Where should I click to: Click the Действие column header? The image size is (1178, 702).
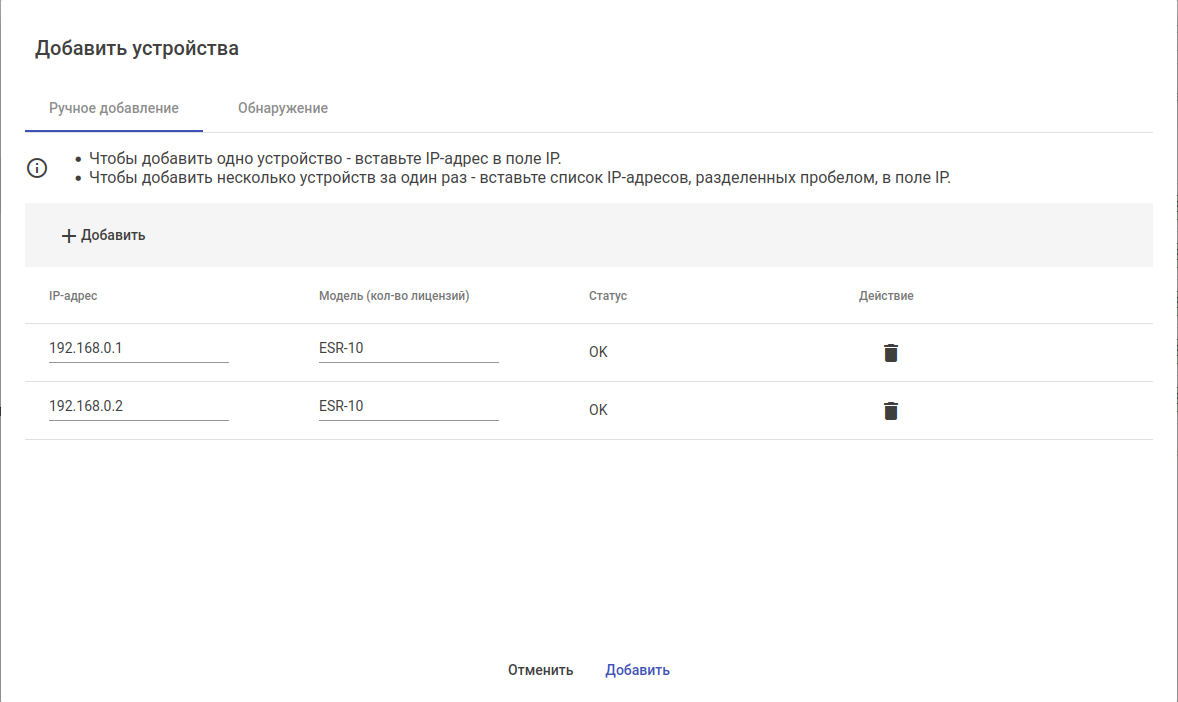tap(886, 296)
